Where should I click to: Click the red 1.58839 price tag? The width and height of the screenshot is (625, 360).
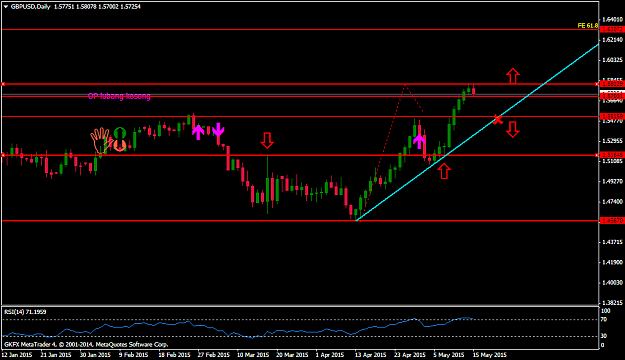click(612, 84)
